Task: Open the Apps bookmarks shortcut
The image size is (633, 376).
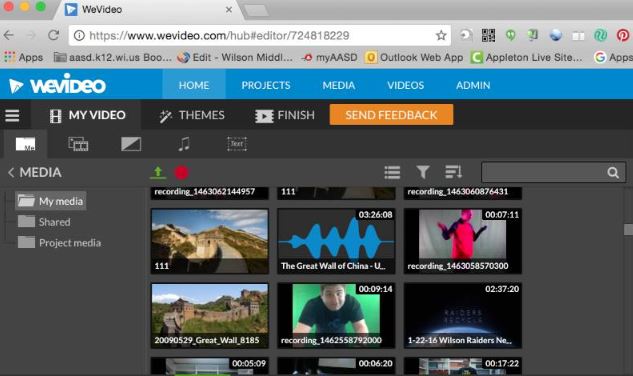Action: coord(23,57)
